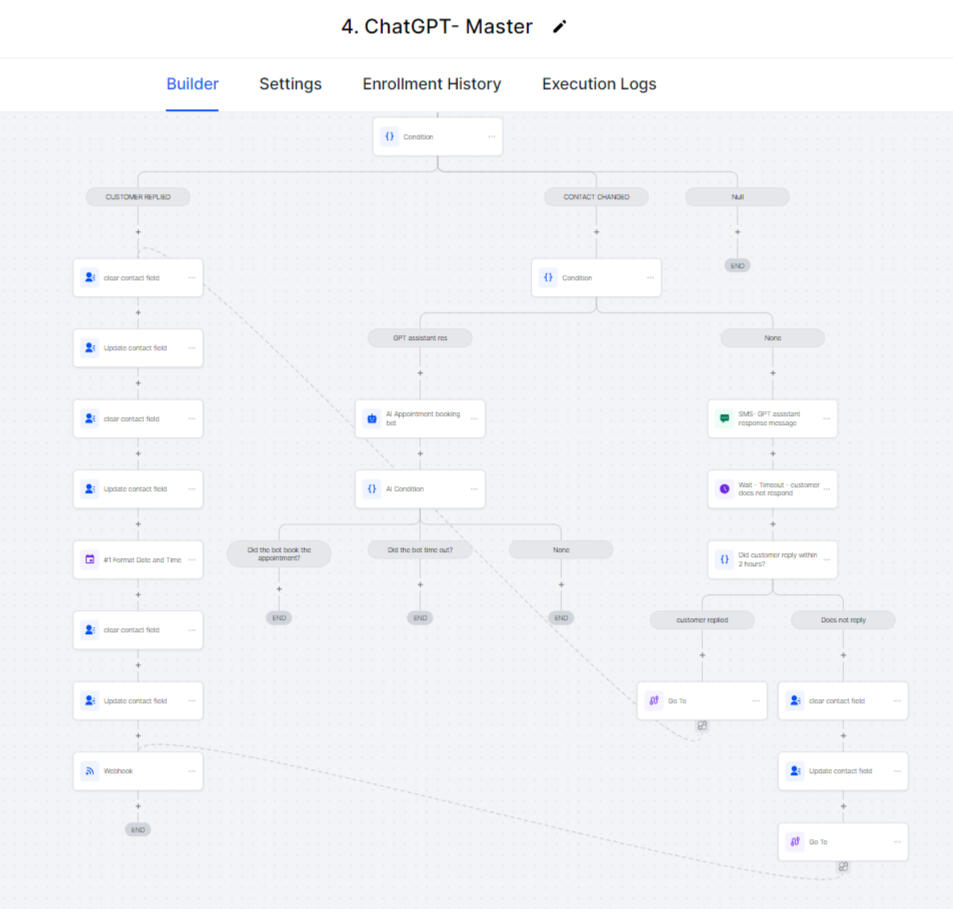Open the three-dot menu on the topmost Condition node
Viewport: 953px width, 909px height.
pyautogui.click(x=492, y=137)
